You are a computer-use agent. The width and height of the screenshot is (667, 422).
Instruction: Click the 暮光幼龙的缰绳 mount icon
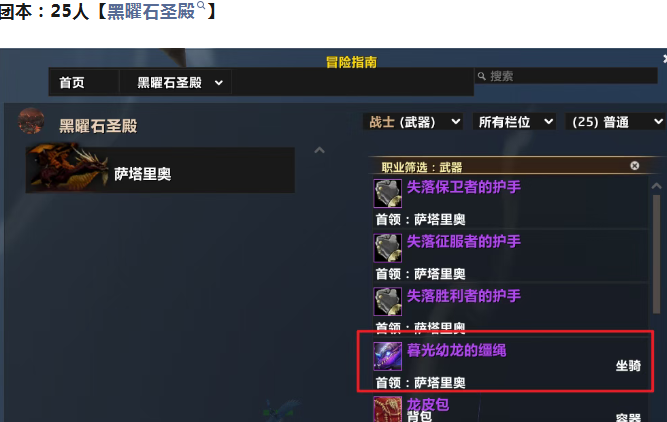point(388,356)
